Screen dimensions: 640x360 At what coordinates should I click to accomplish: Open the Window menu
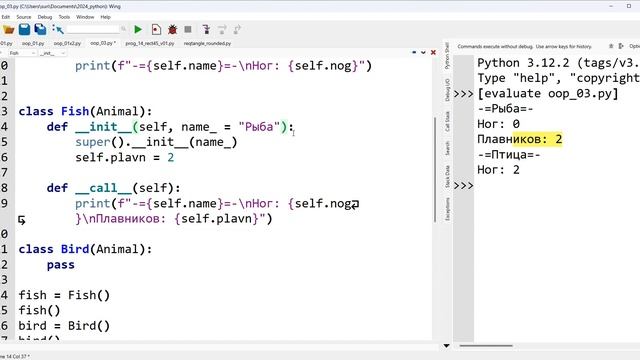pos(85,17)
